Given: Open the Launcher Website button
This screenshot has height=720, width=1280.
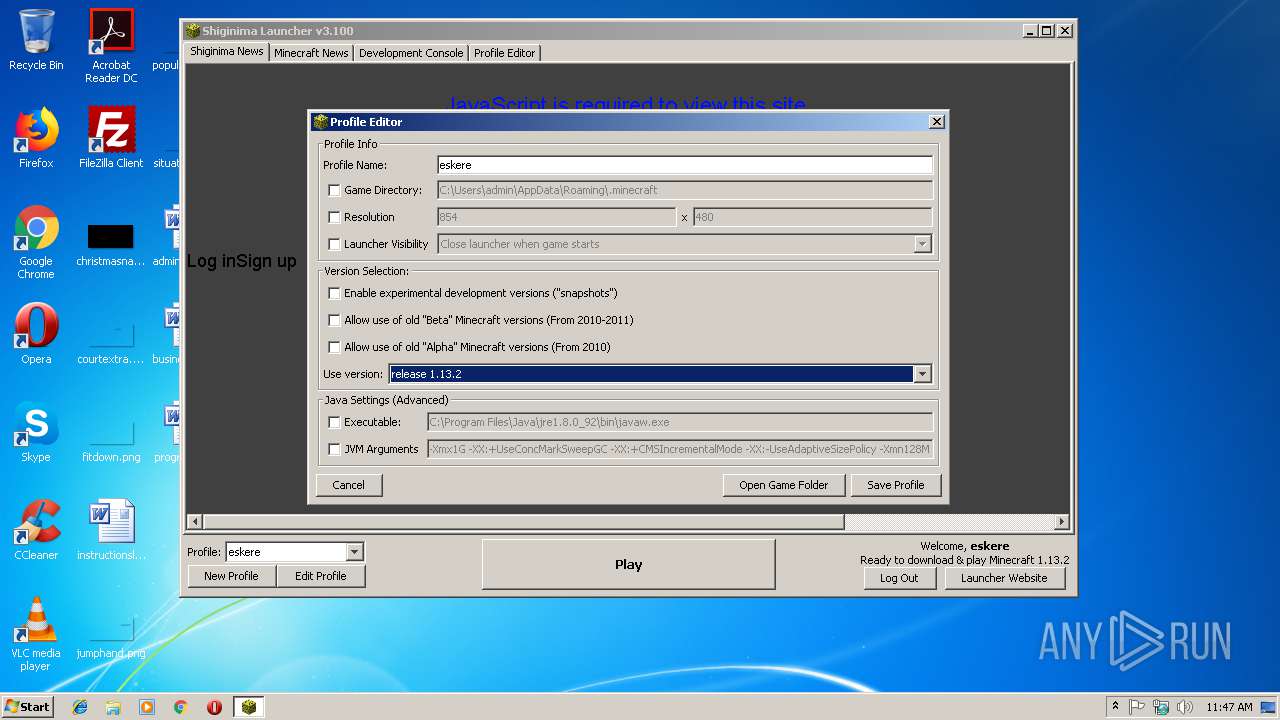Looking at the screenshot, I should [x=1004, y=578].
